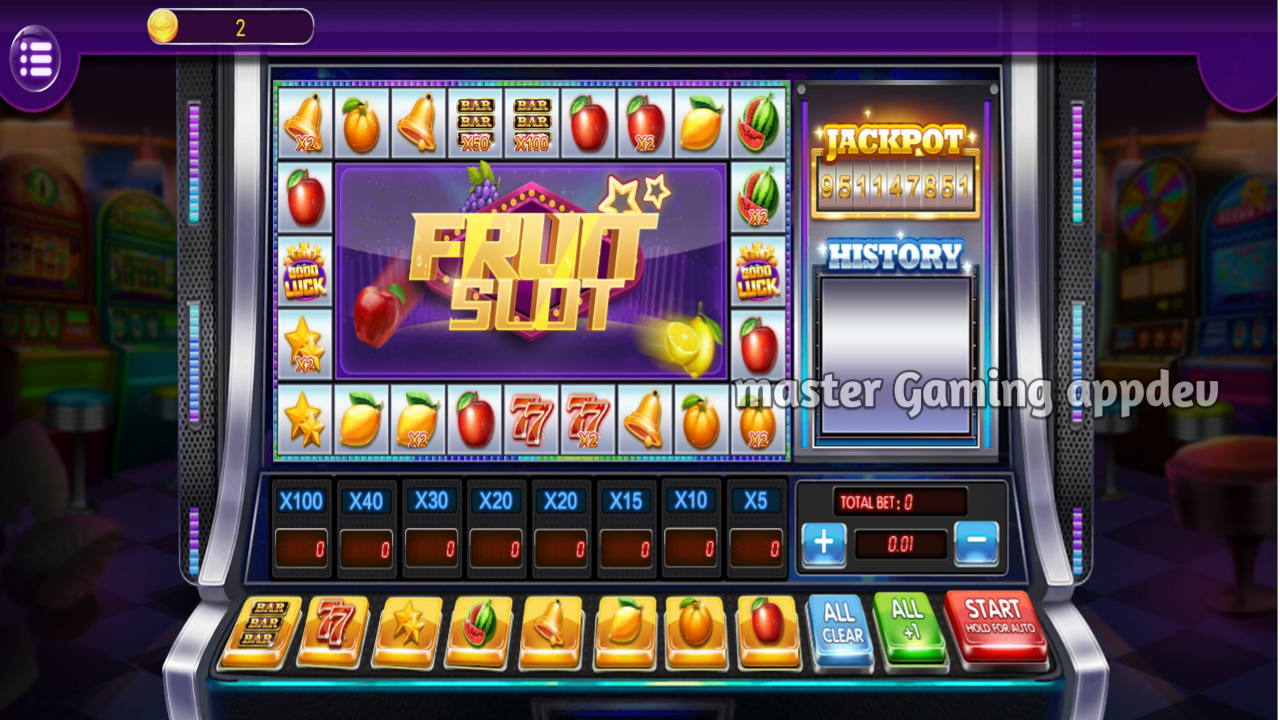Click the green ALL +1 button
Image resolution: width=1280 pixels, height=720 pixels.
909,628
